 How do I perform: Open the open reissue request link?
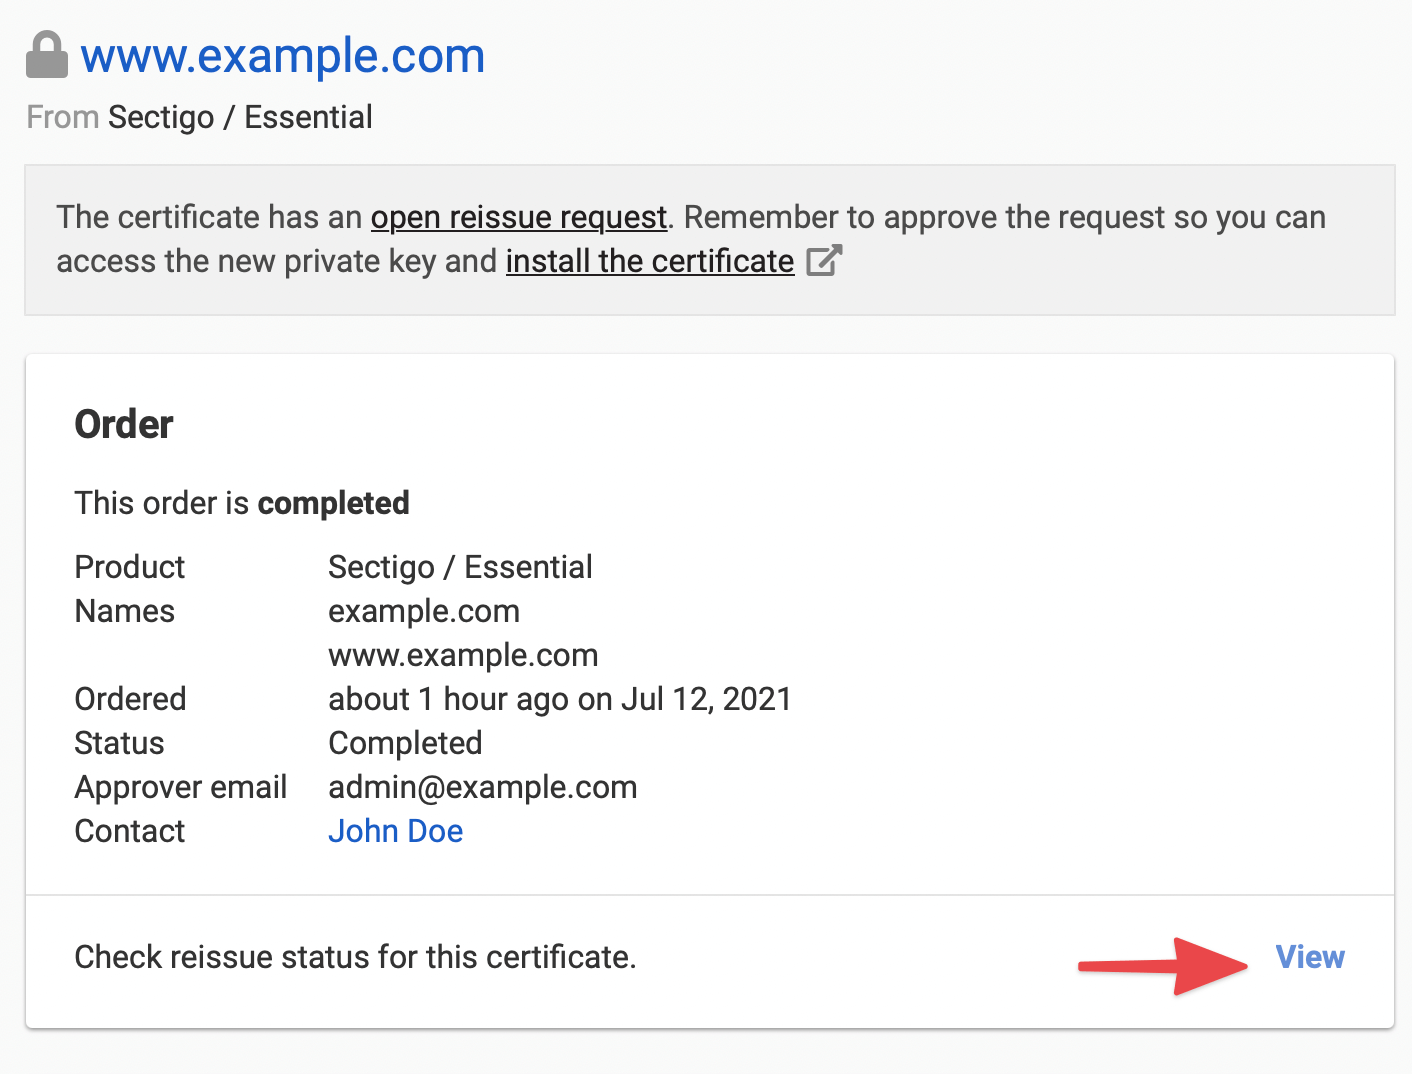518,217
